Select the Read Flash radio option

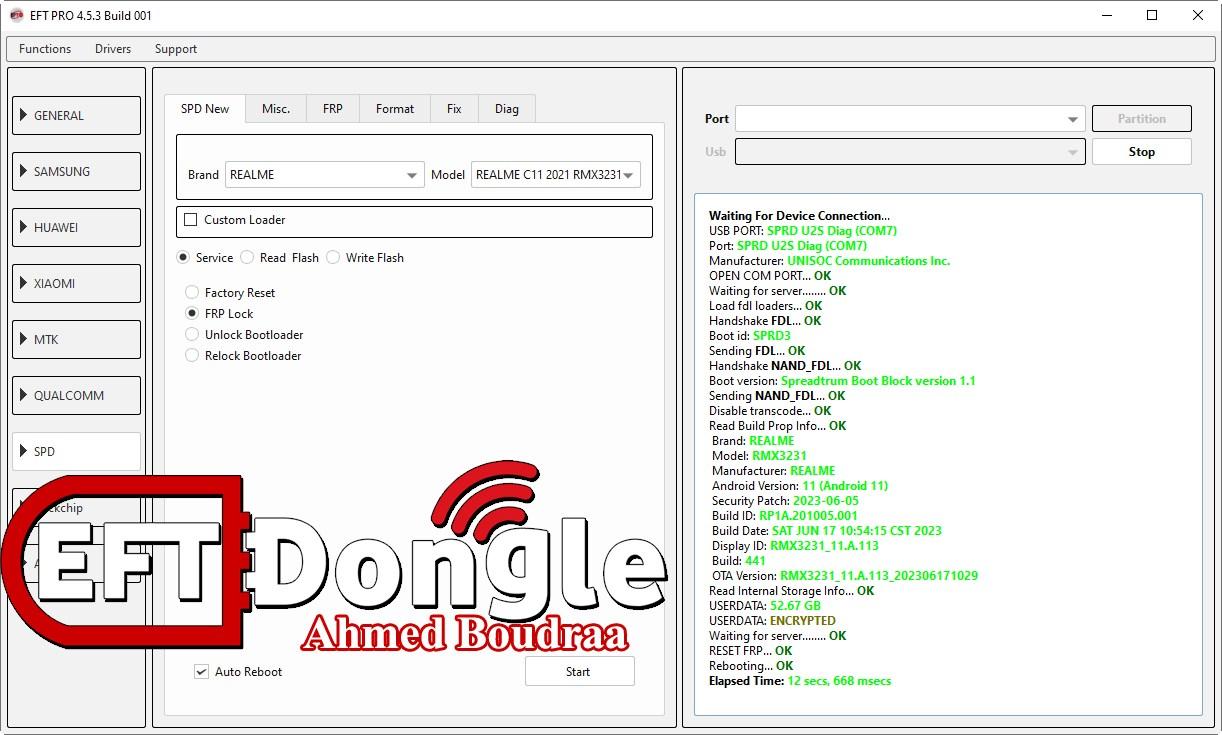tap(246, 257)
